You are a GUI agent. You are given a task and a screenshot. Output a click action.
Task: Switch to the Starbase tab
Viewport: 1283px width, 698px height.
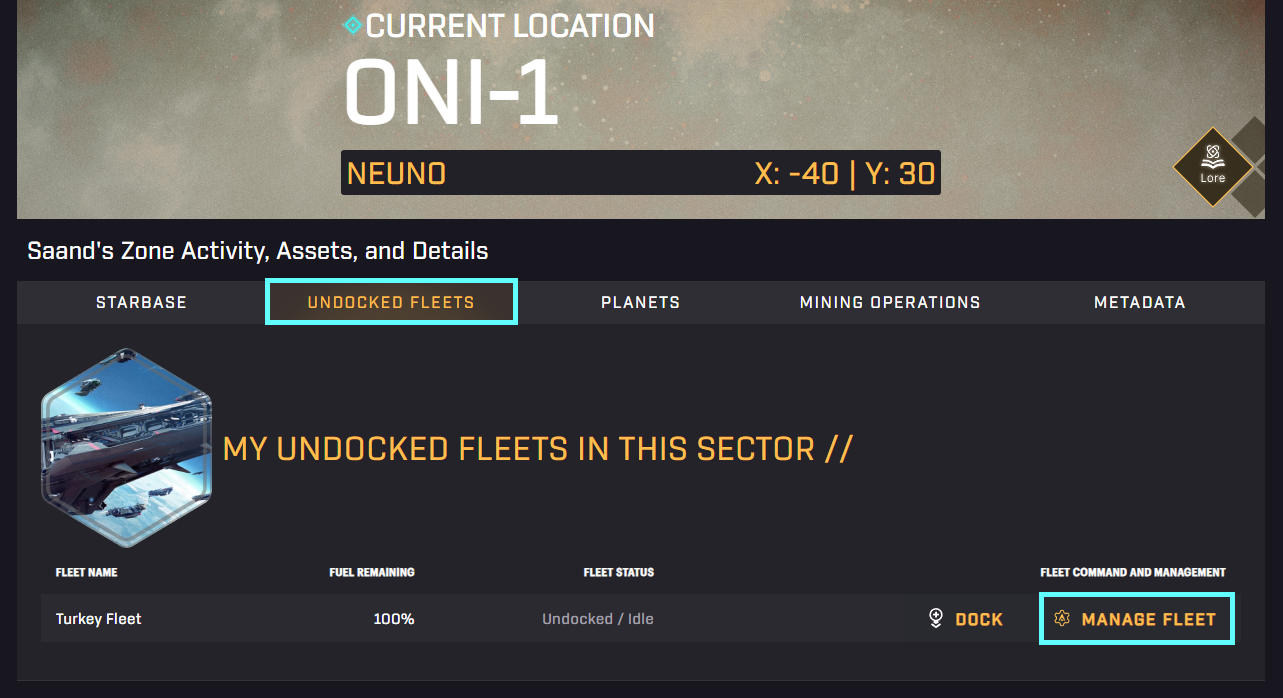pyautogui.click(x=141, y=302)
